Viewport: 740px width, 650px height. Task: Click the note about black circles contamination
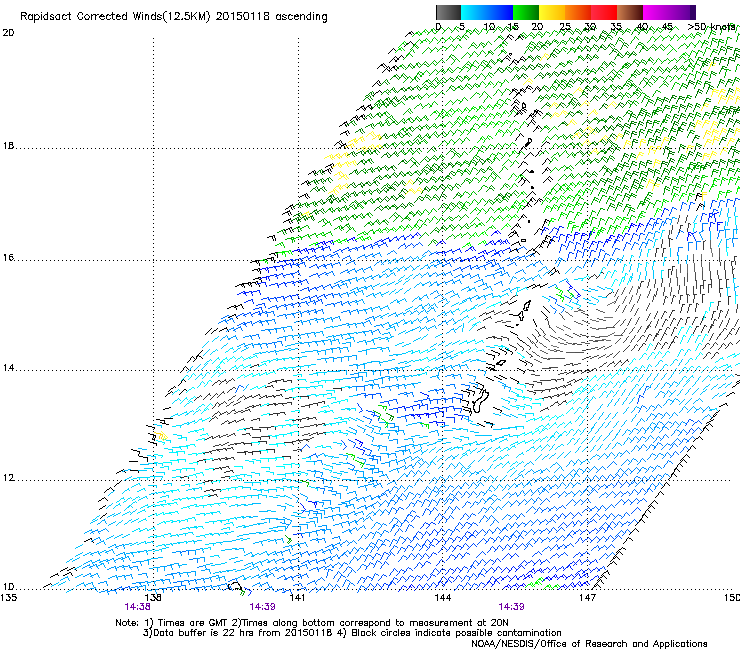449,633
